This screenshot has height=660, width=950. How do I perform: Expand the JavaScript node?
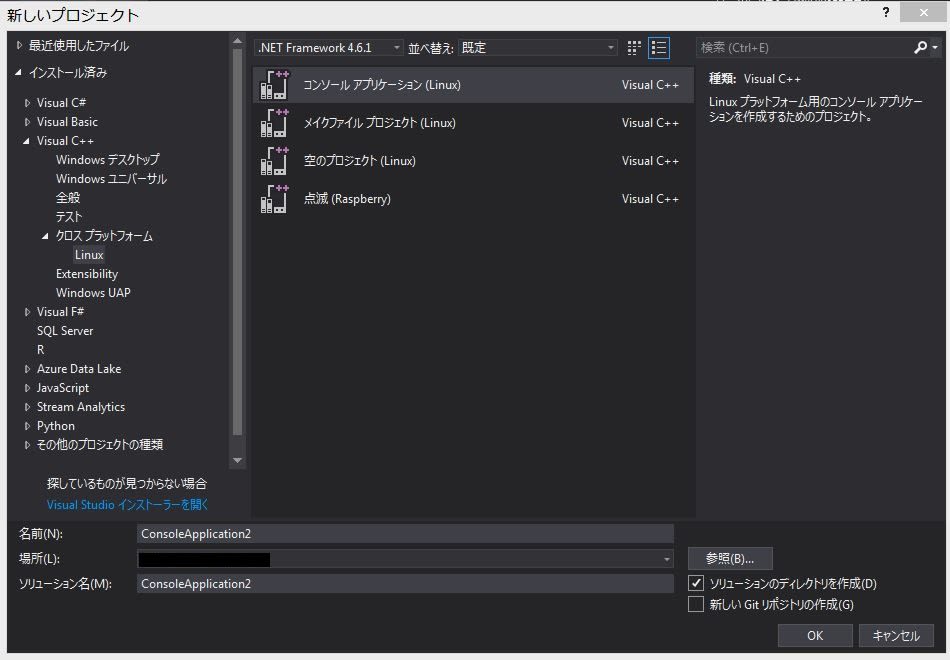(27, 388)
